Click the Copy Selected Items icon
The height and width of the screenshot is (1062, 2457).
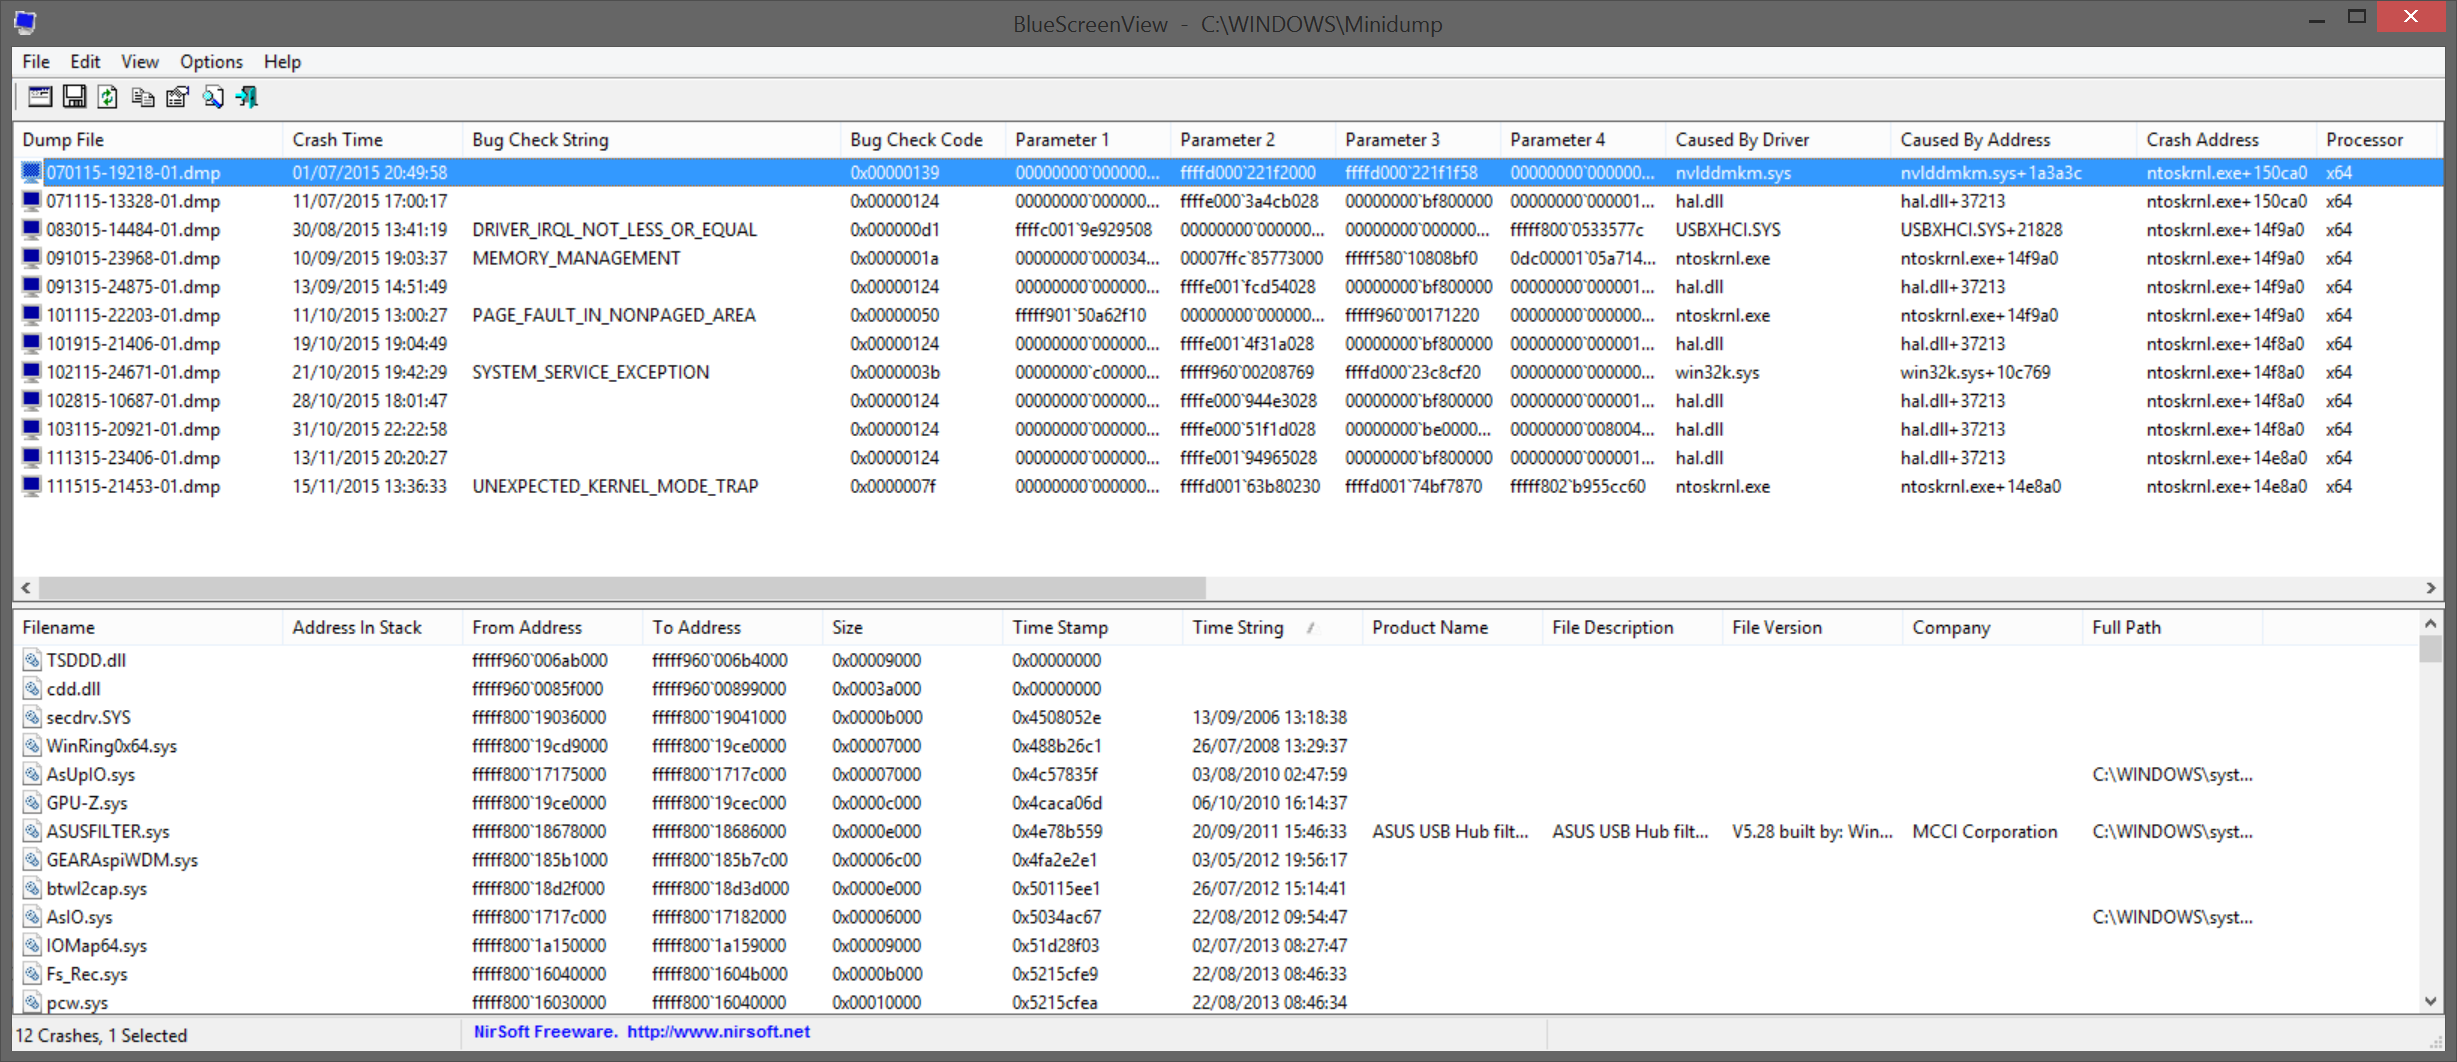point(143,97)
